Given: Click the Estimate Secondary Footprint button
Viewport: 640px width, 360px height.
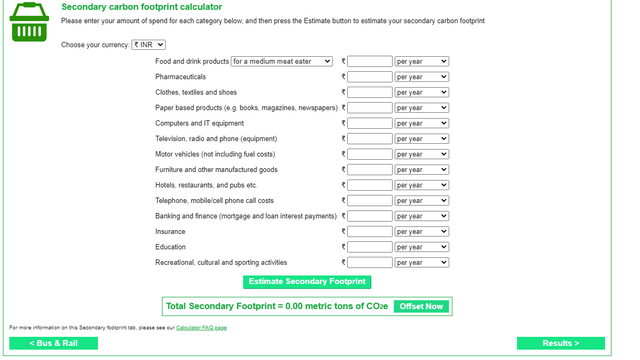Looking at the screenshot, I should [x=307, y=282].
